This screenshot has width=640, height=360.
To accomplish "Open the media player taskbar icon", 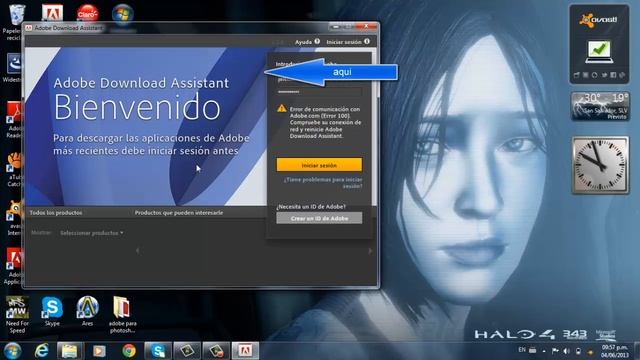I will pos(99,351).
